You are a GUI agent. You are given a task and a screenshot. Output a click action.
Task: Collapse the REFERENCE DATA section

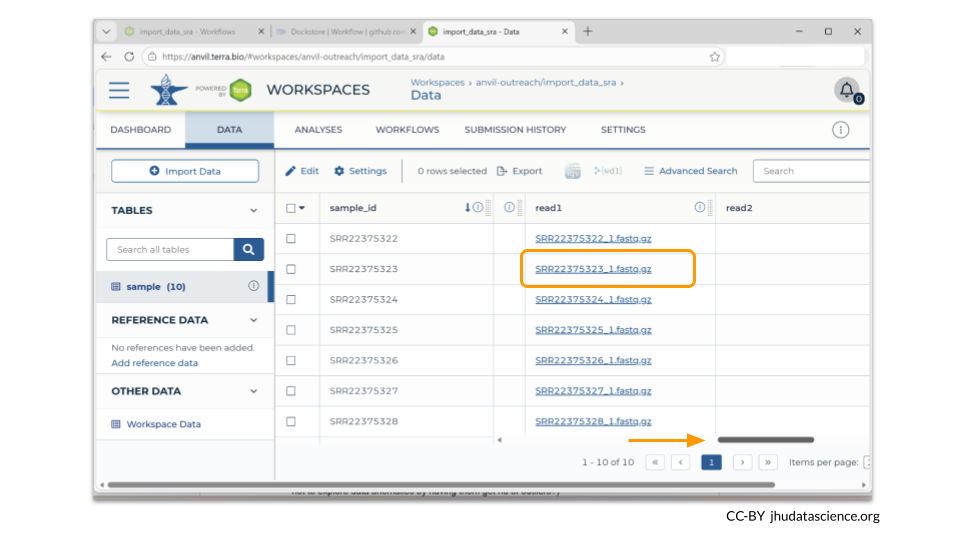[x=253, y=320]
